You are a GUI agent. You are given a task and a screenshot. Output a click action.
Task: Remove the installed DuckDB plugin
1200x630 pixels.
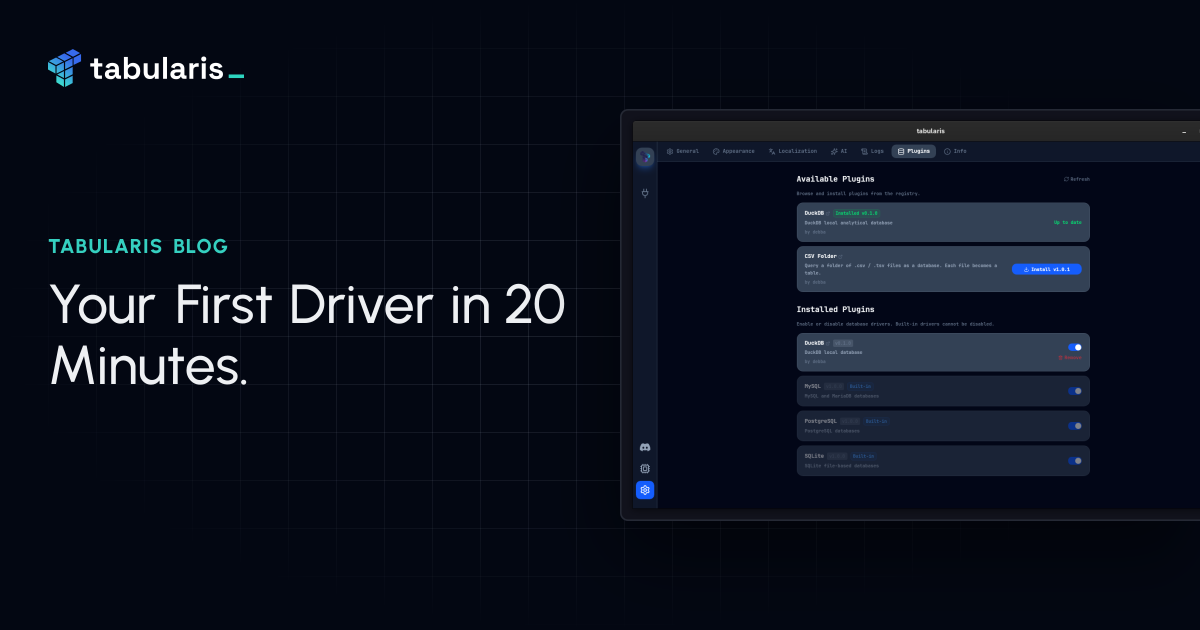coord(1070,357)
